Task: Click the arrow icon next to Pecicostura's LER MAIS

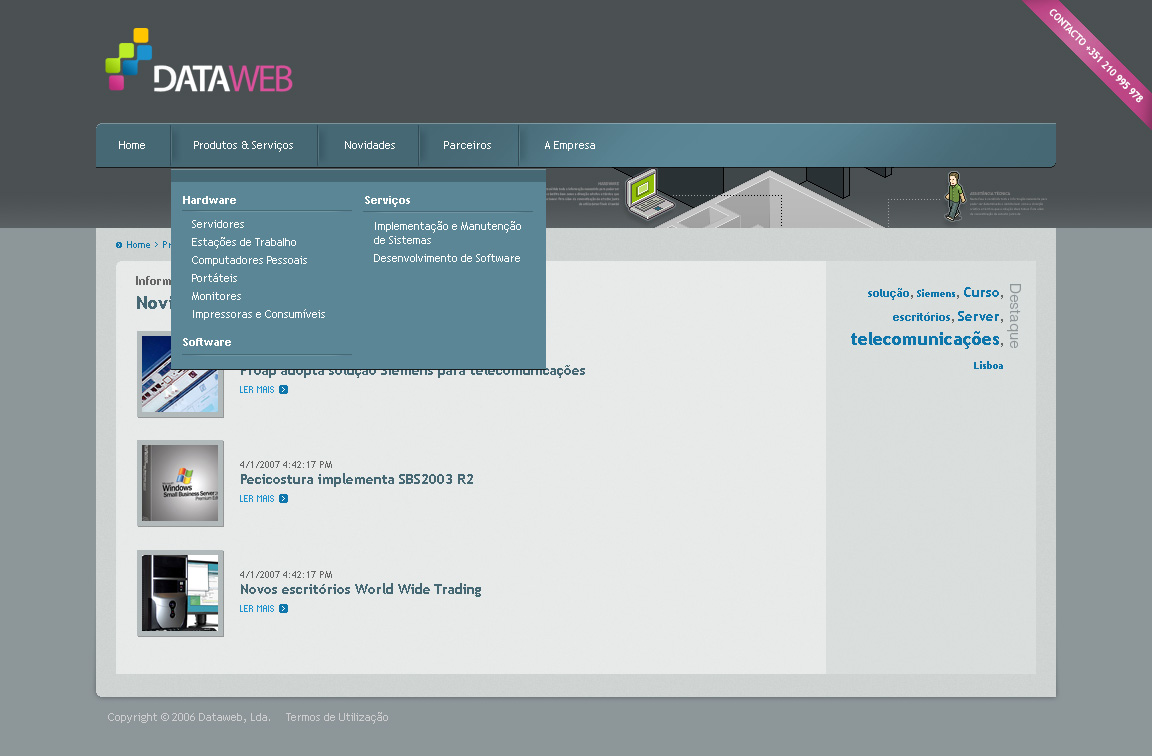Action: coord(284,499)
